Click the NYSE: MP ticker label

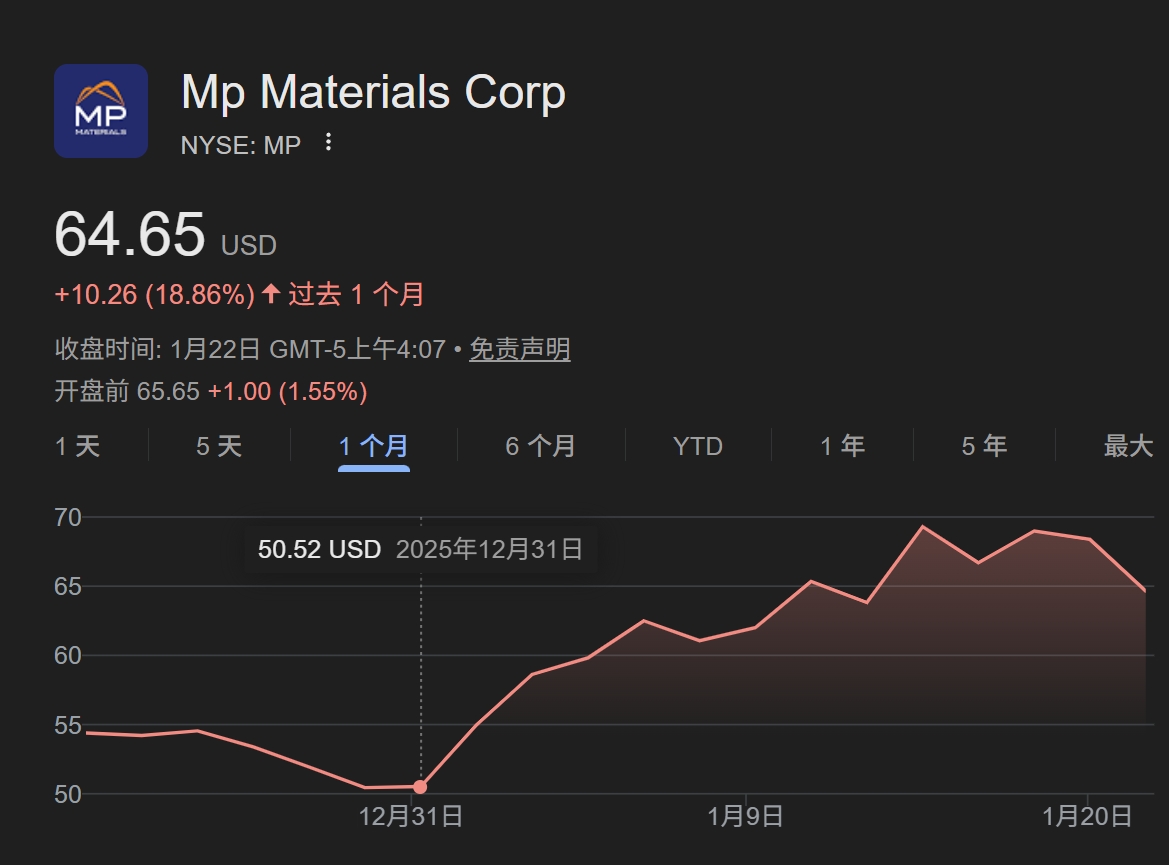tap(241, 145)
